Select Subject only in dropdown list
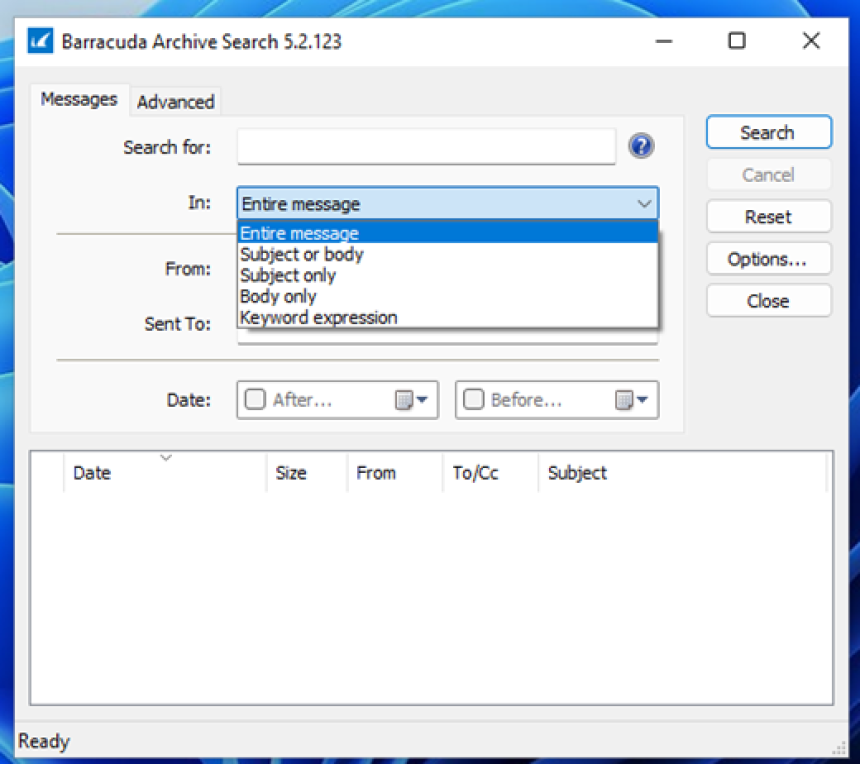 coord(448,275)
